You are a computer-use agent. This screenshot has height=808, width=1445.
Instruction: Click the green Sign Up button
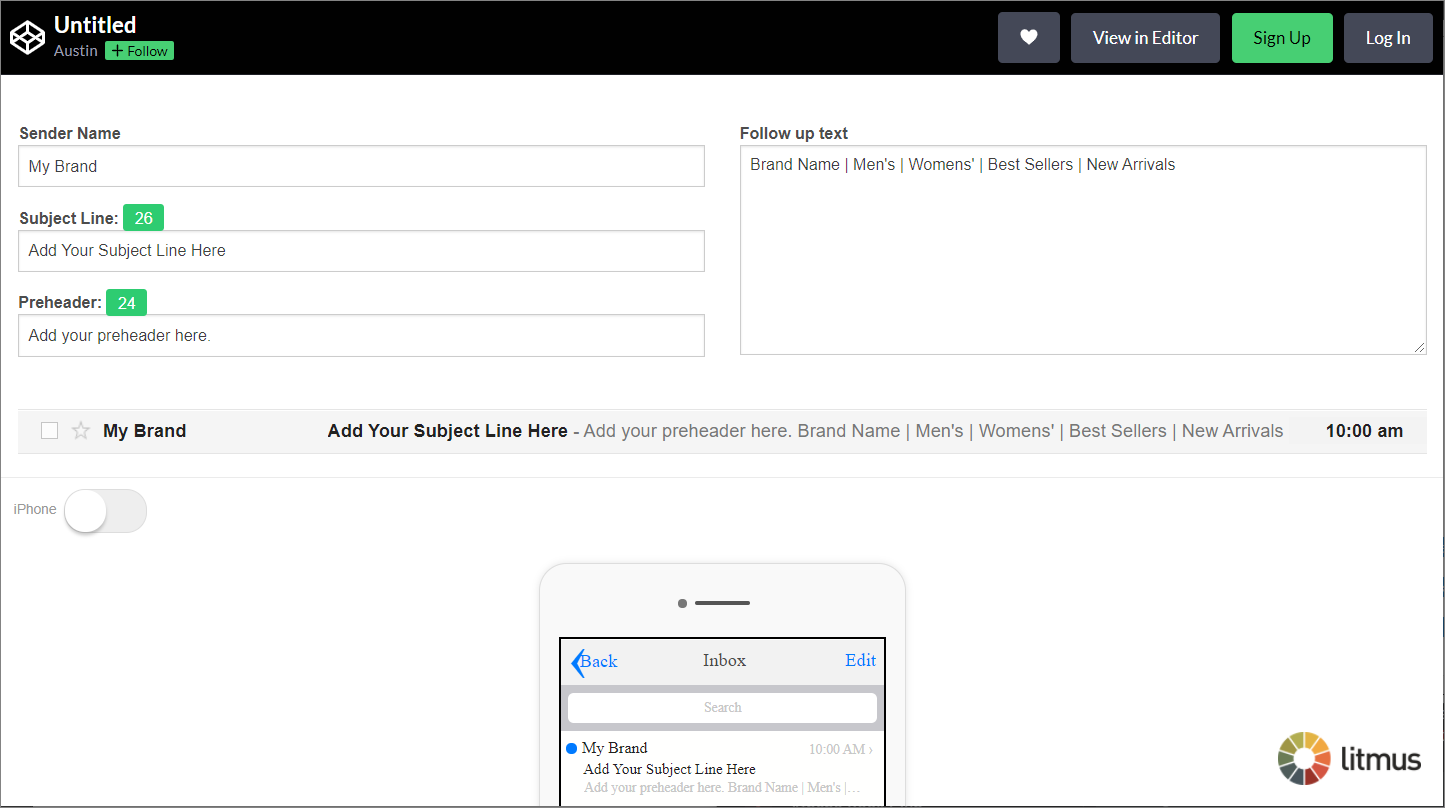click(1282, 38)
